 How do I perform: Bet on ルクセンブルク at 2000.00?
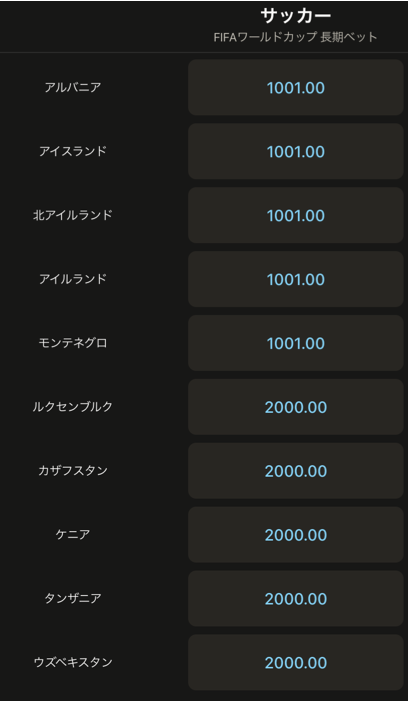pyautogui.click(x=295, y=407)
